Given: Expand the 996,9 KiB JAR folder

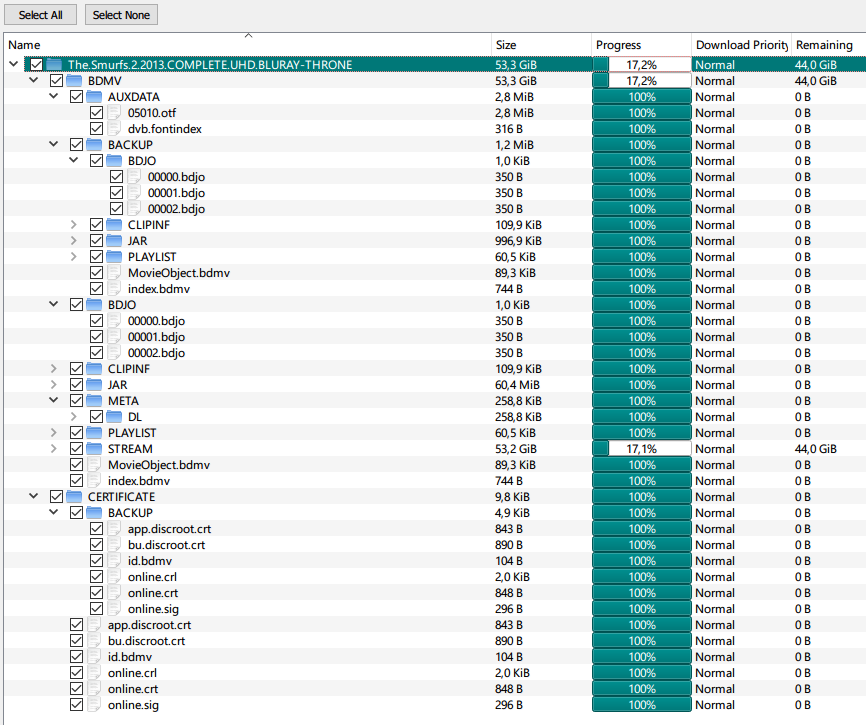Looking at the screenshot, I should pyautogui.click(x=73, y=241).
